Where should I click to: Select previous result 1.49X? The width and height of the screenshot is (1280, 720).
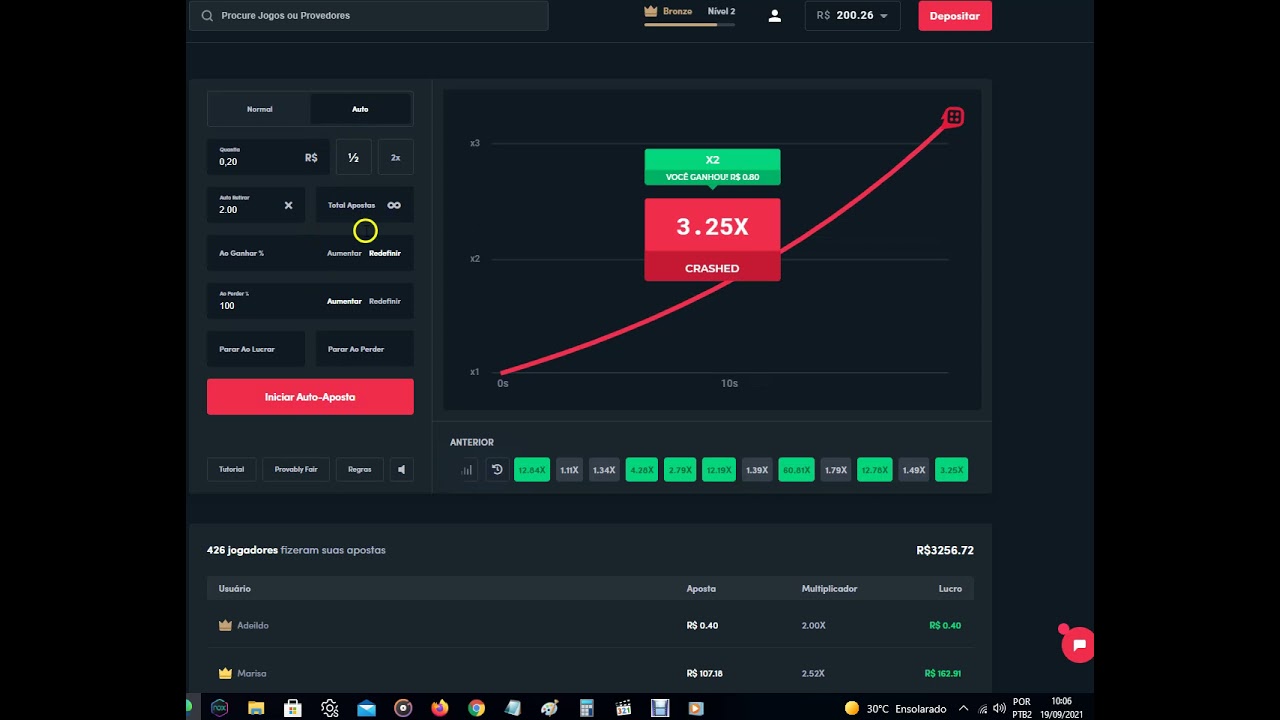[x=913, y=469]
